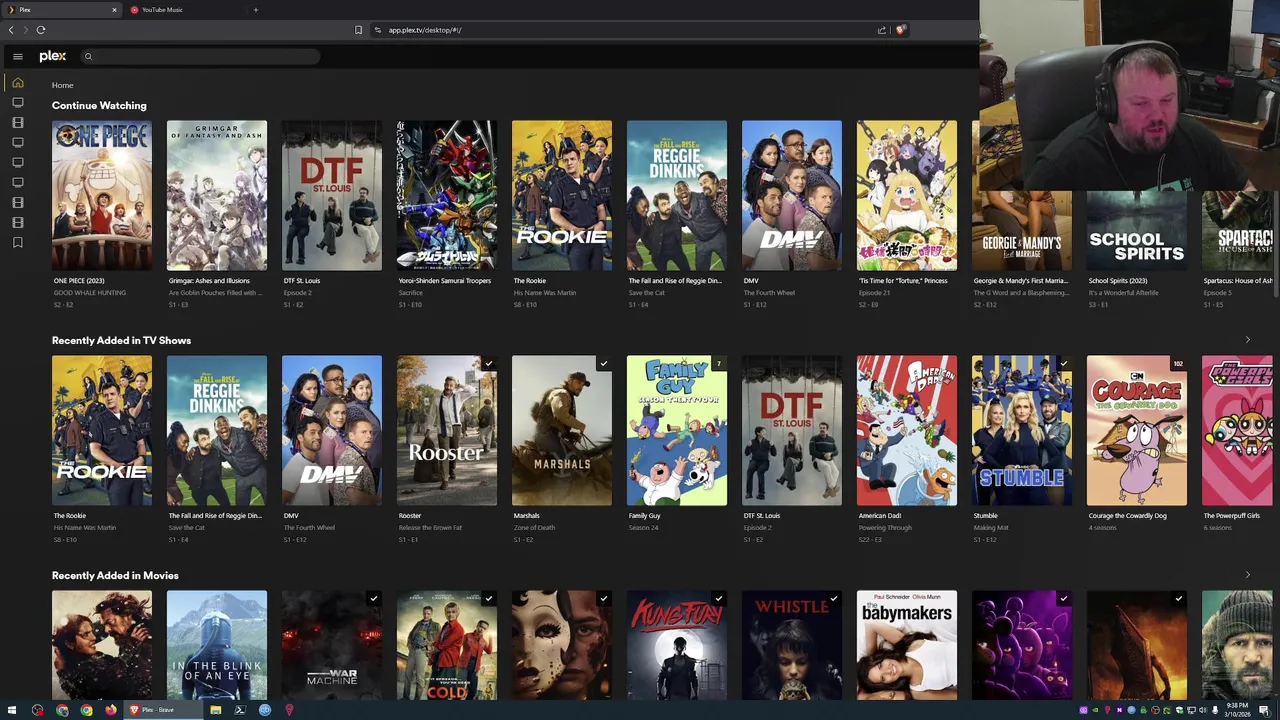This screenshot has width=1280, height=720.
Task: Click 'The Fourth Wheel' under Continue Watching DMV
Action: (769, 293)
